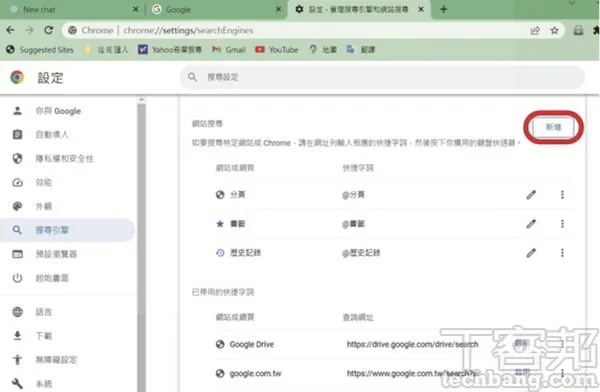The width and height of the screenshot is (600, 392).
Task: Click the Chrome site info icon in address bar
Action: [72, 30]
